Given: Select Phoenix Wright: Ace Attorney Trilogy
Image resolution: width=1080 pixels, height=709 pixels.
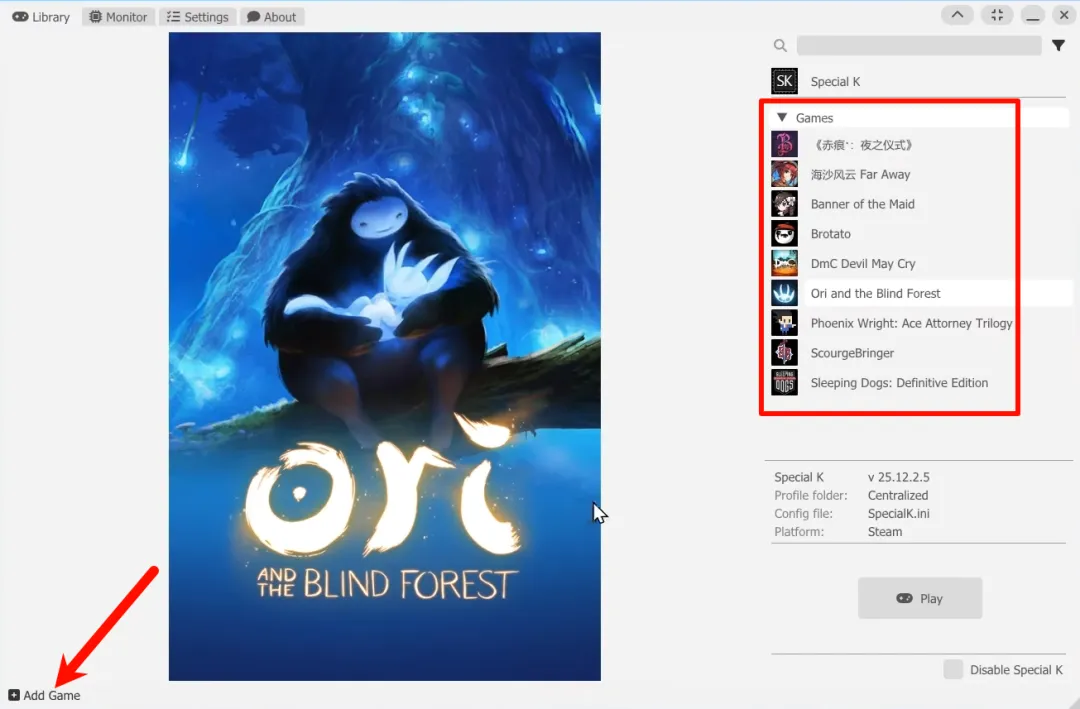Looking at the screenshot, I should coord(911,323).
